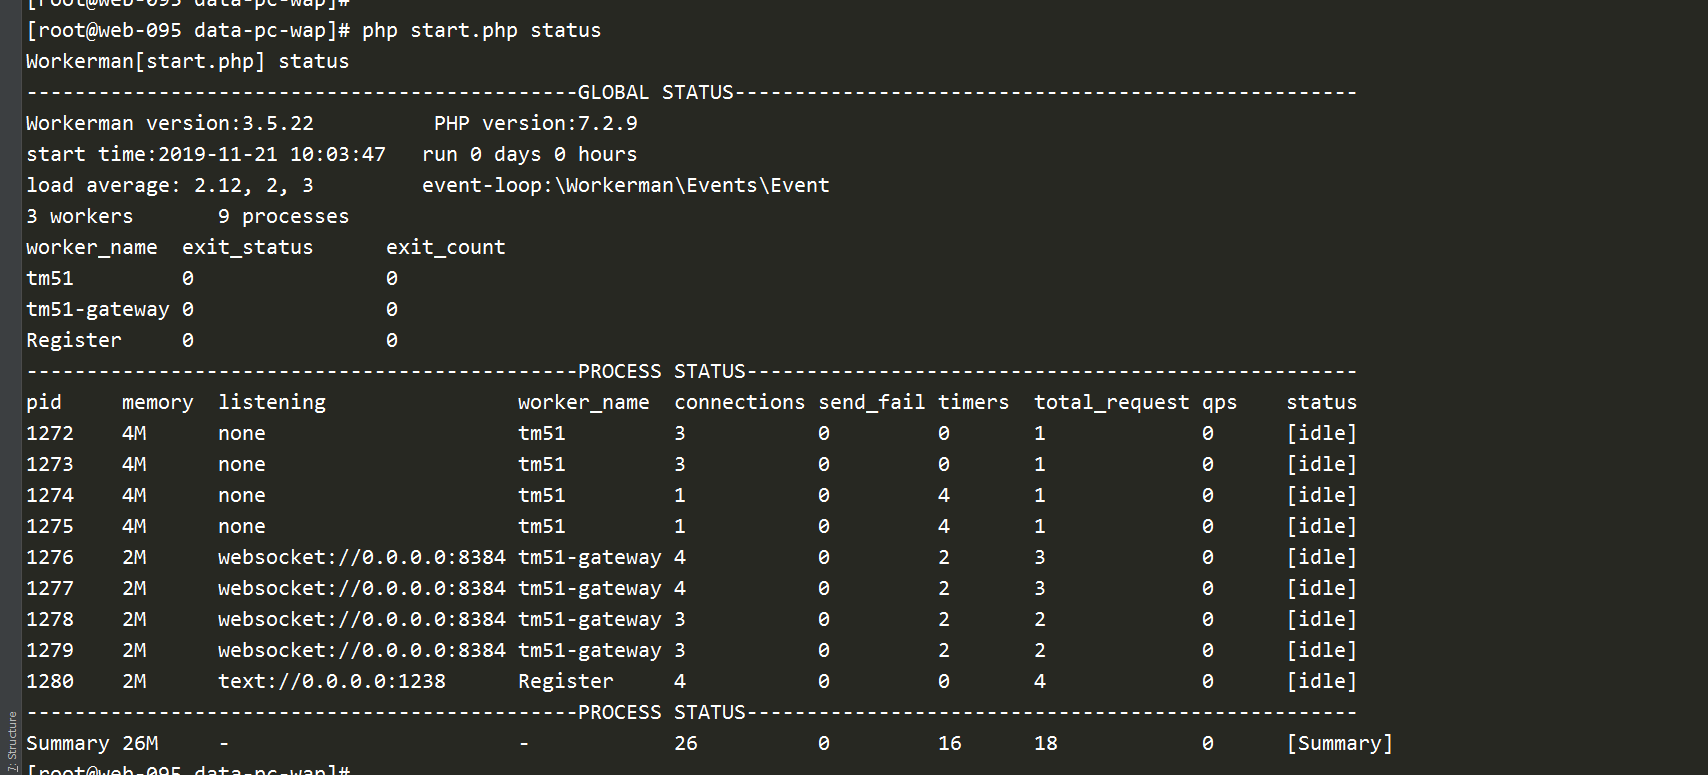Click pid 1280
The image size is (1708, 775).
(x=49, y=681)
